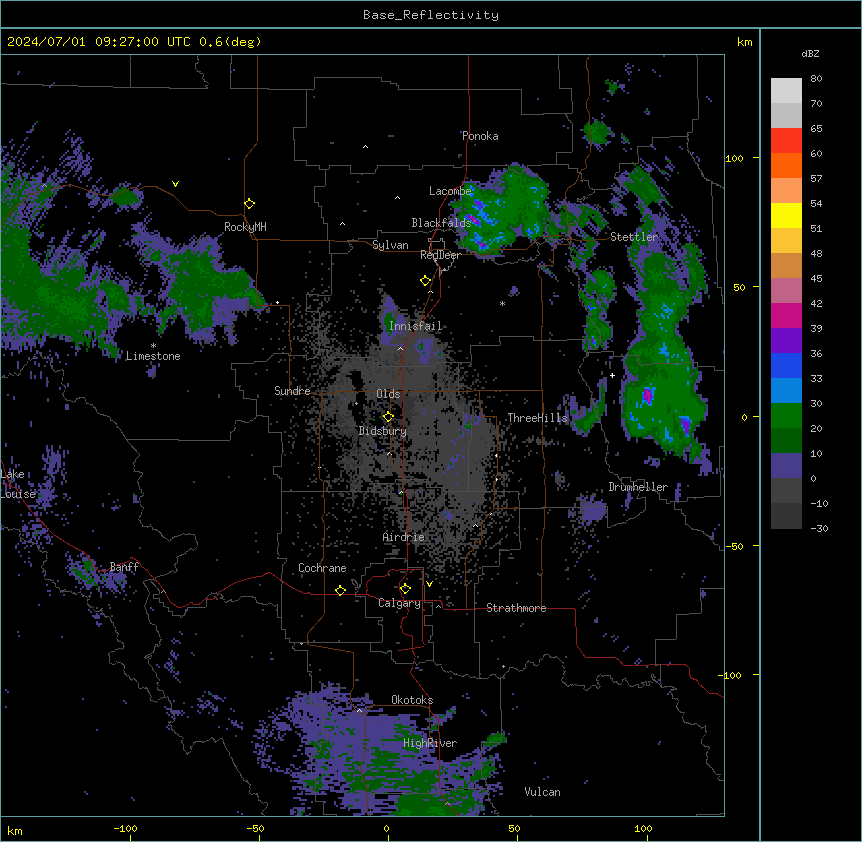Screen dimensions: 862x842
Task: Click the yellow diamond marker below RedDeer
Action: [426, 281]
